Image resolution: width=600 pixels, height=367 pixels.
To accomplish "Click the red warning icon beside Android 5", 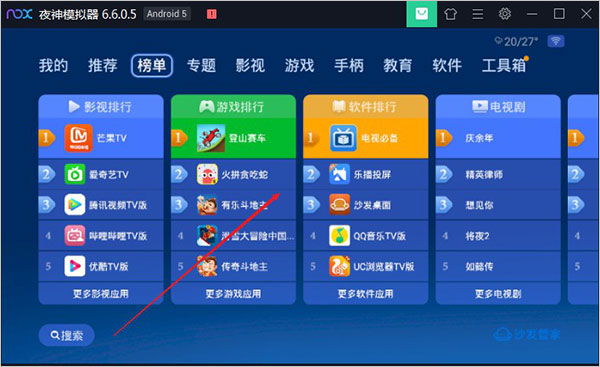I will point(212,14).
